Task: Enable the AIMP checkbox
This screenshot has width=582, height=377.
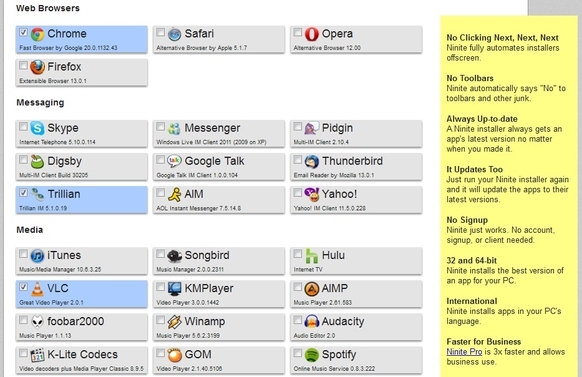Action: [298, 287]
